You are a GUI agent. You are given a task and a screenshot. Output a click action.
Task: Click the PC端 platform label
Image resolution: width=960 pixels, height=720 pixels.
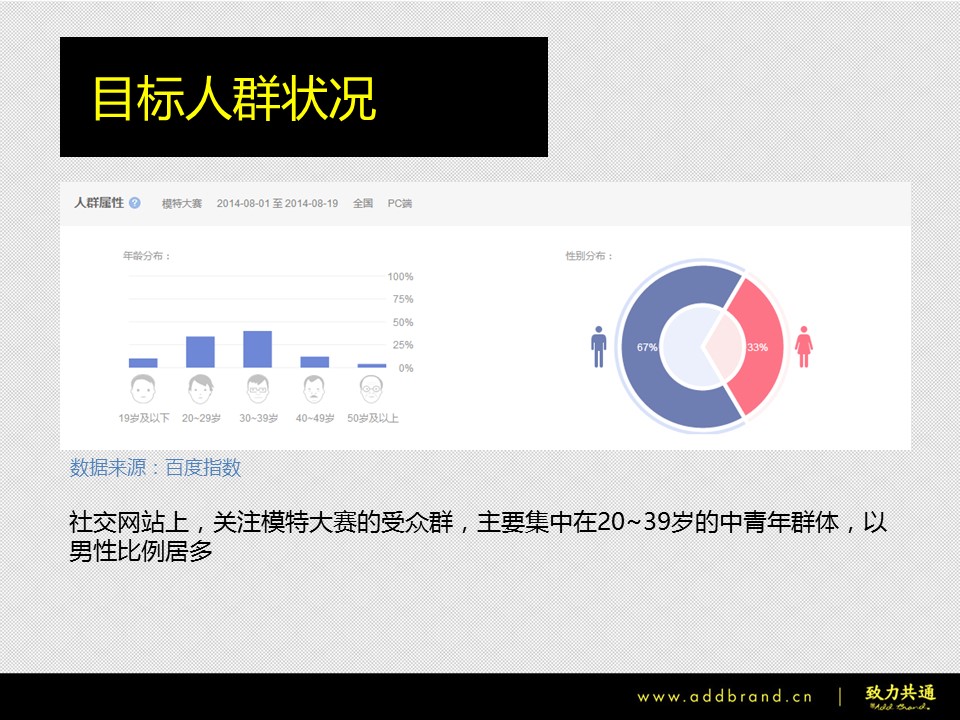[x=400, y=203]
